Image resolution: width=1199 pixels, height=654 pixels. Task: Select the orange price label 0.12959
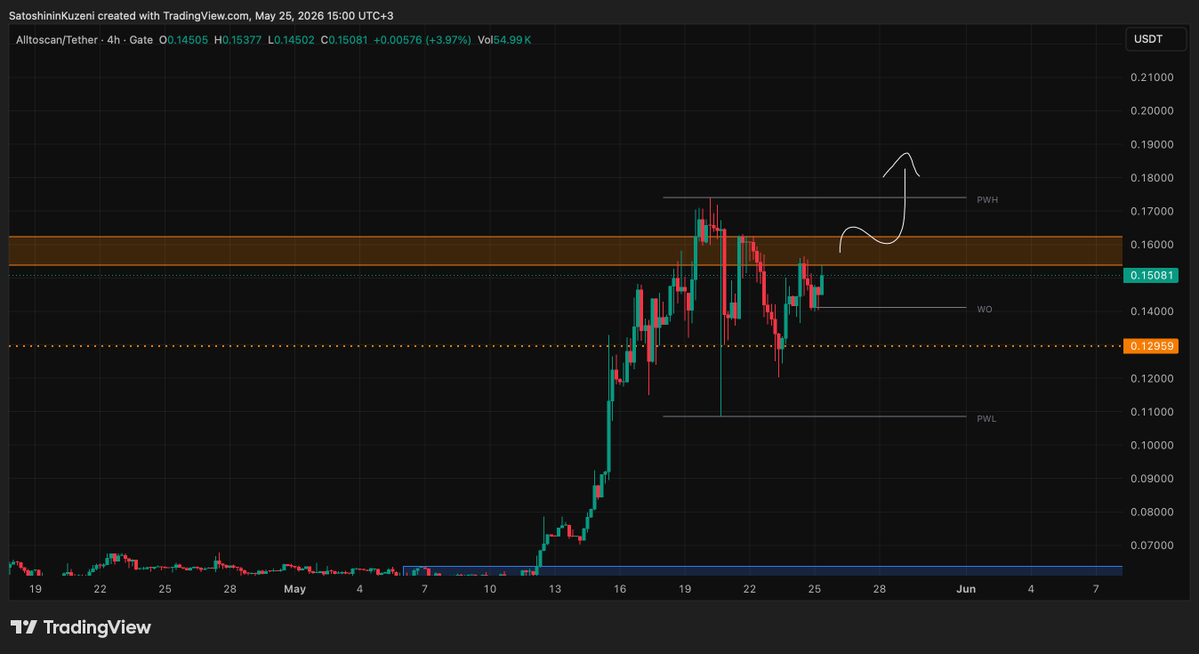[1151, 346]
